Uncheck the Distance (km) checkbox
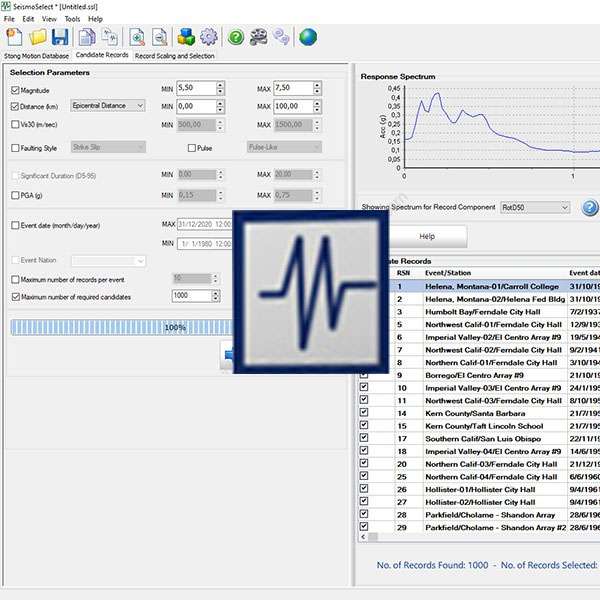Image resolution: width=600 pixels, height=600 pixels. pyautogui.click(x=15, y=106)
